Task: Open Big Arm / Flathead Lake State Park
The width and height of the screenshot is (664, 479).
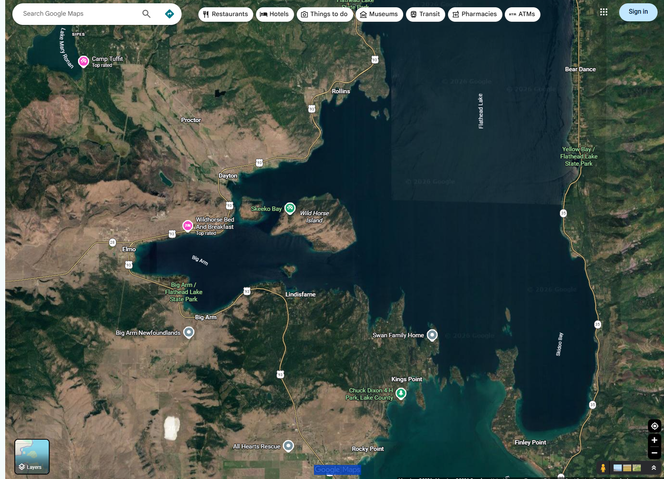Action: coord(183,292)
